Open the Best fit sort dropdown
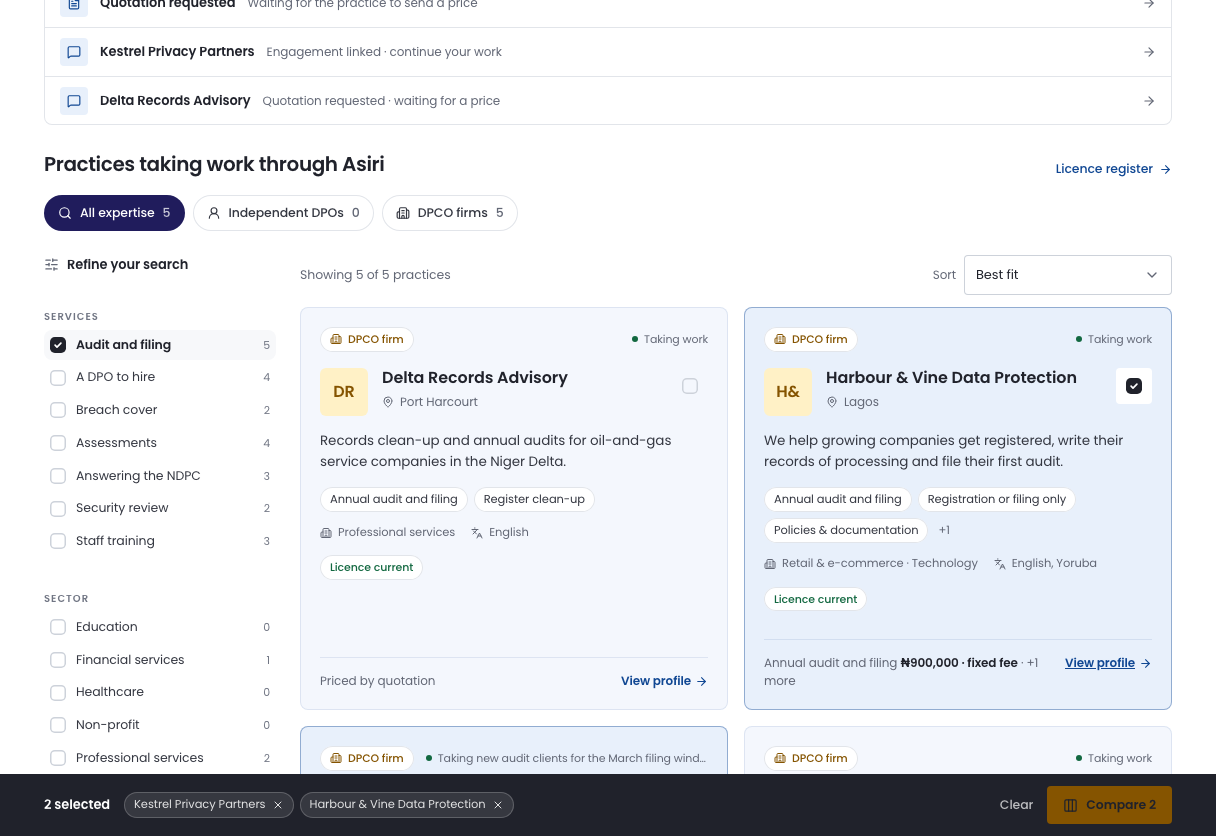This screenshot has width=1216, height=836. (x=1067, y=275)
